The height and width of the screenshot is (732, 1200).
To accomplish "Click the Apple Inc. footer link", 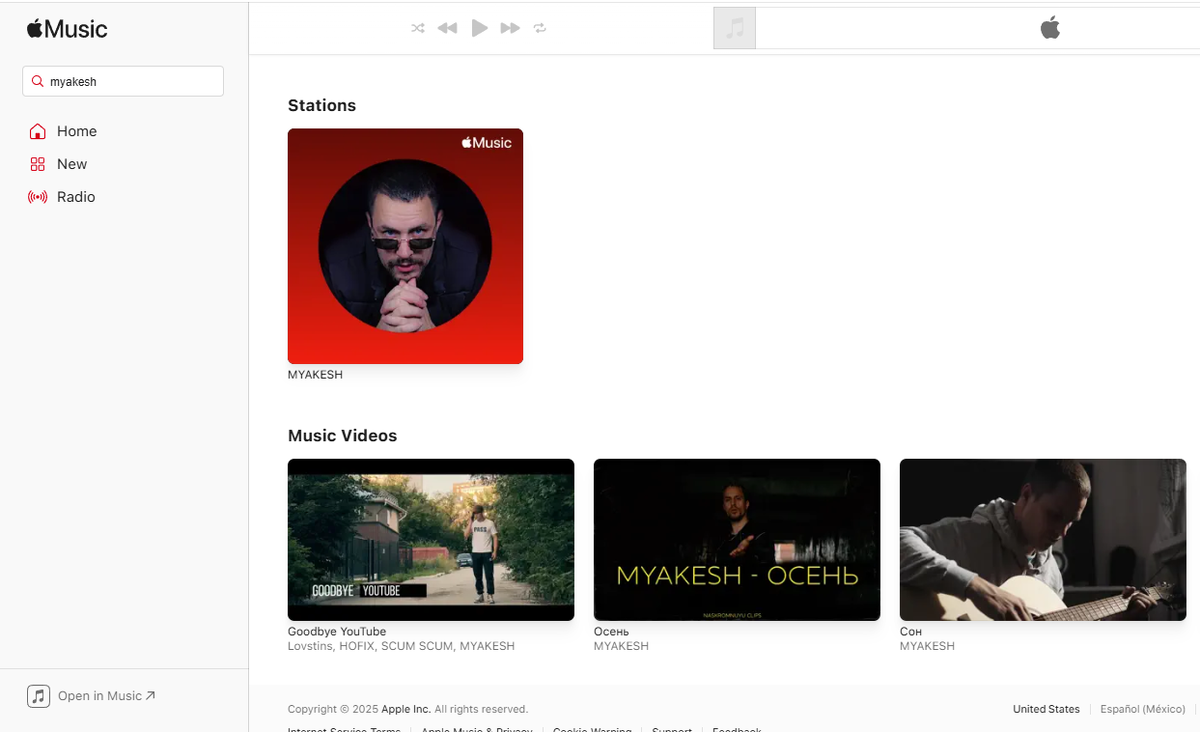I will pos(406,709).
